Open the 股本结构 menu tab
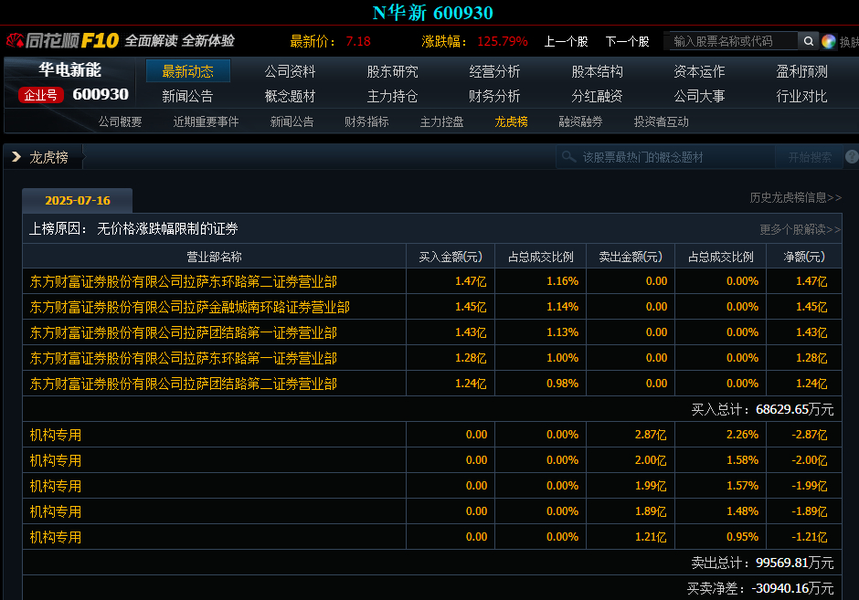The image size is (859, 600). coord(597,72)
